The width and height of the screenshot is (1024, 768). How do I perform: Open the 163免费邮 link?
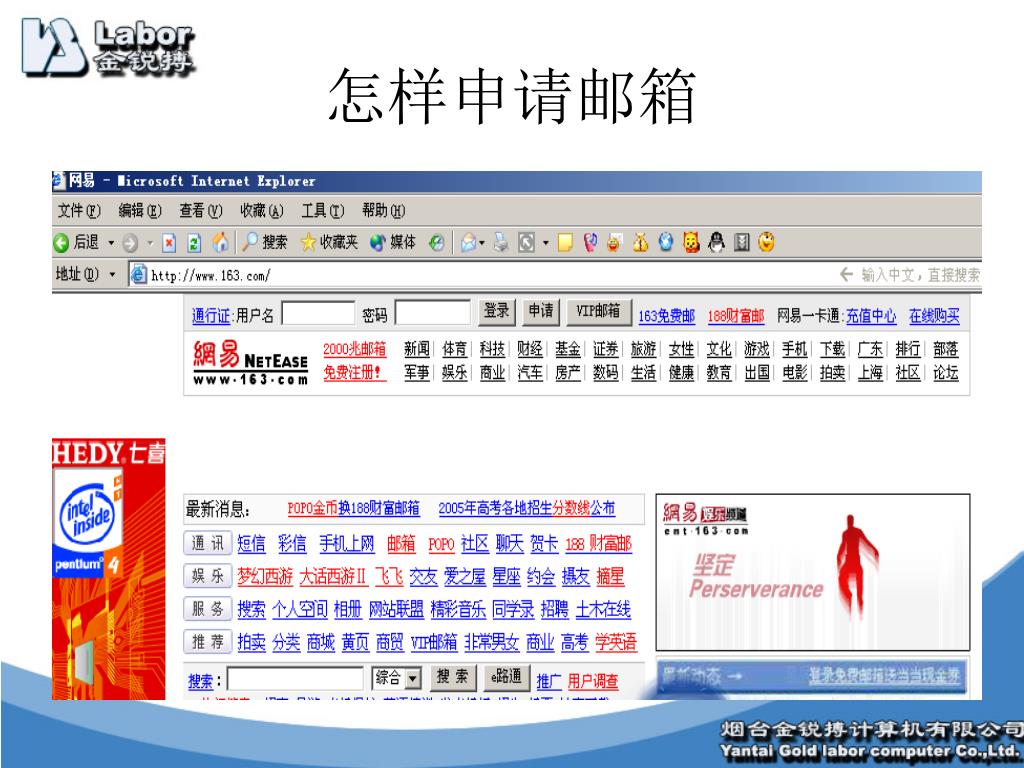coord(667,316)
